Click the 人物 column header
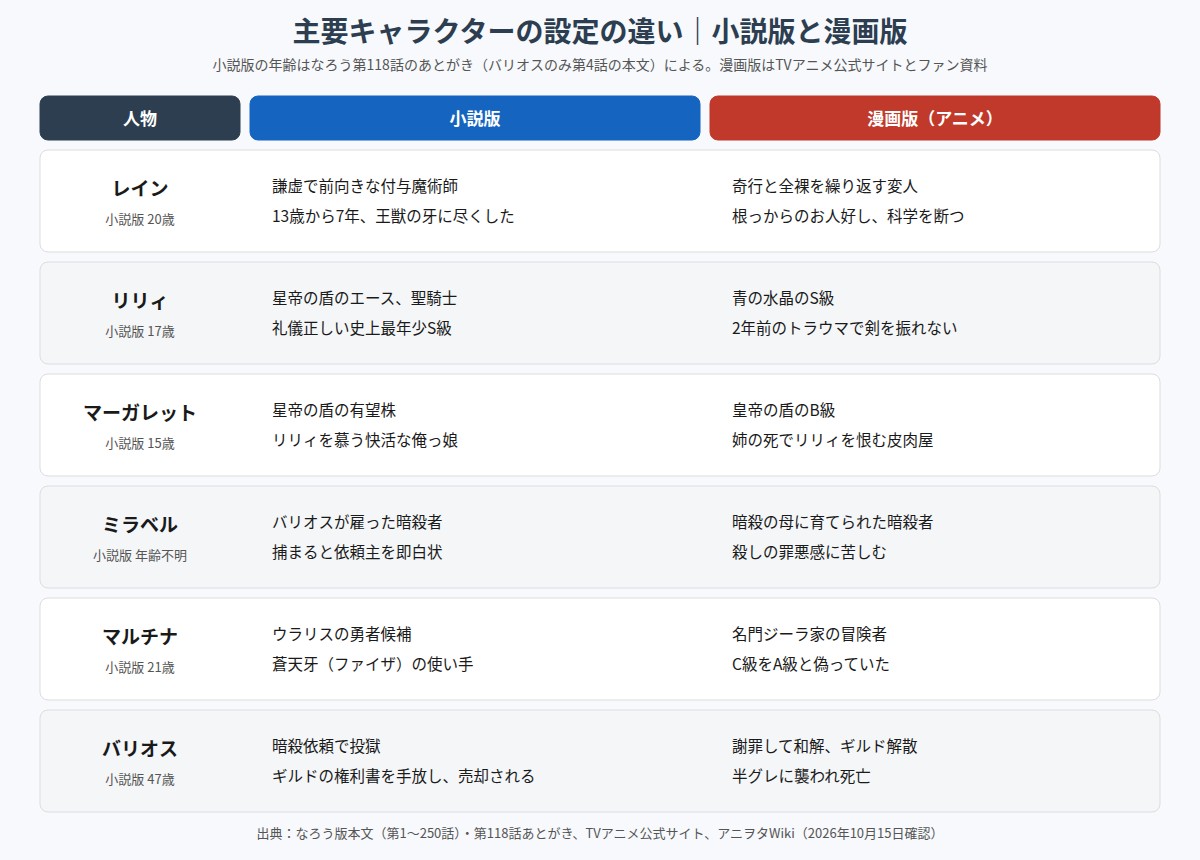This screenshot has height=860, width=1200. pyautogui.click(x=140, y=118)
